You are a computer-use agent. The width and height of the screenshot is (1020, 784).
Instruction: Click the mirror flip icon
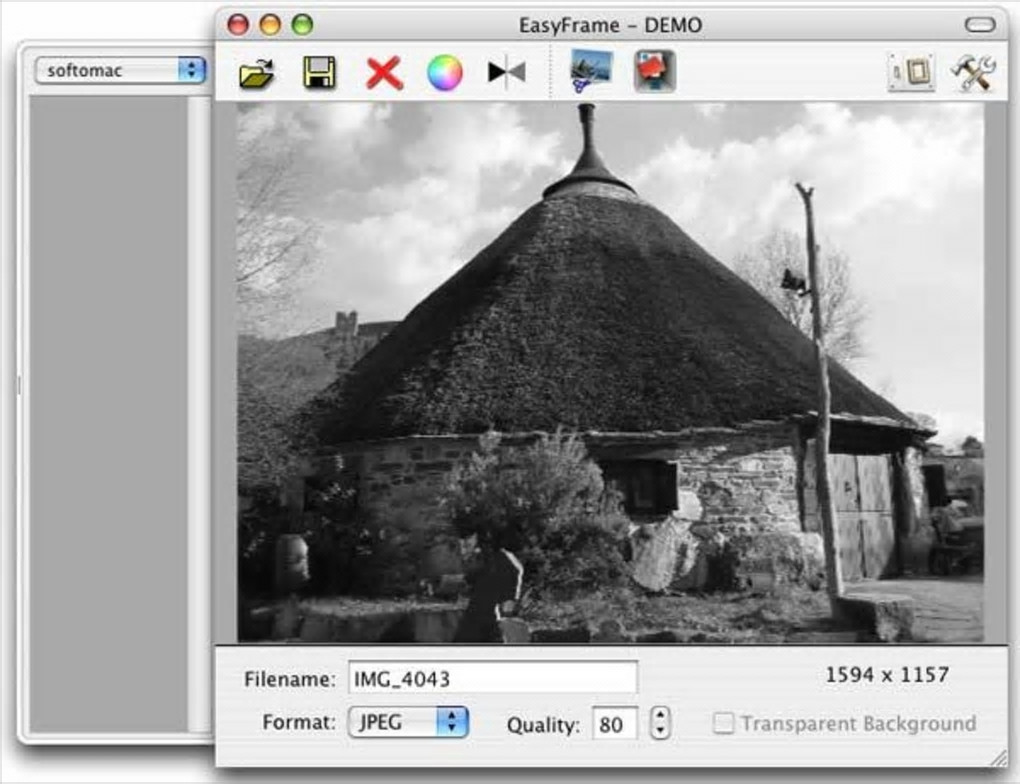tap(507, 72)
